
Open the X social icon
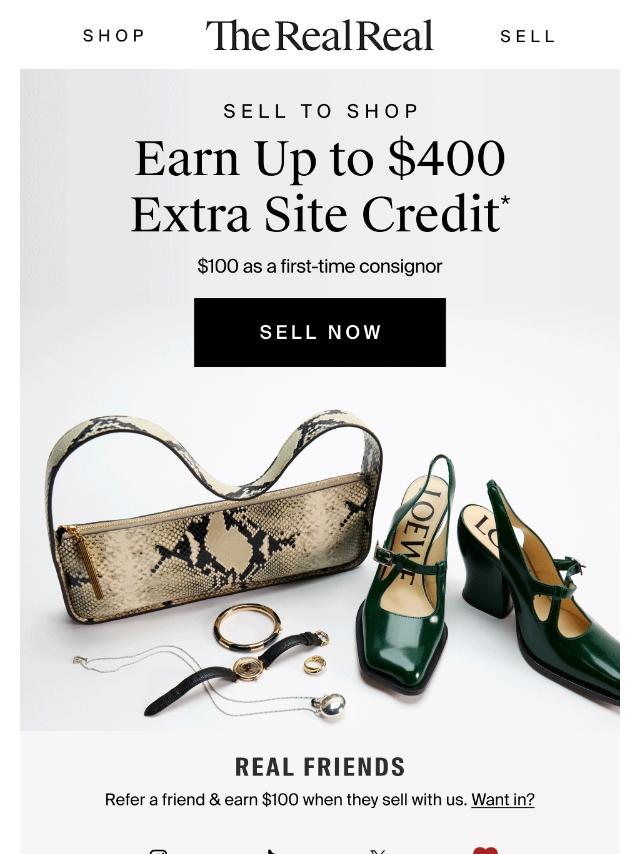379,851
